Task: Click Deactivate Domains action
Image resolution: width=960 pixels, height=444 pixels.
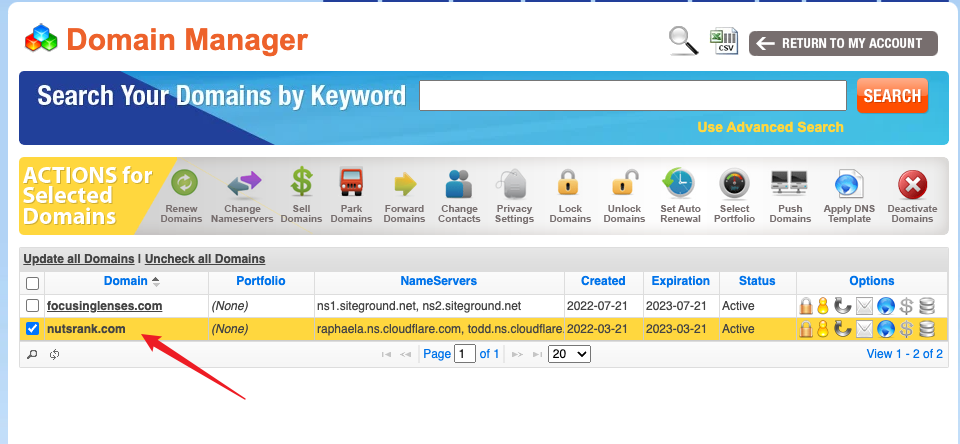Action: pos(912,197)
